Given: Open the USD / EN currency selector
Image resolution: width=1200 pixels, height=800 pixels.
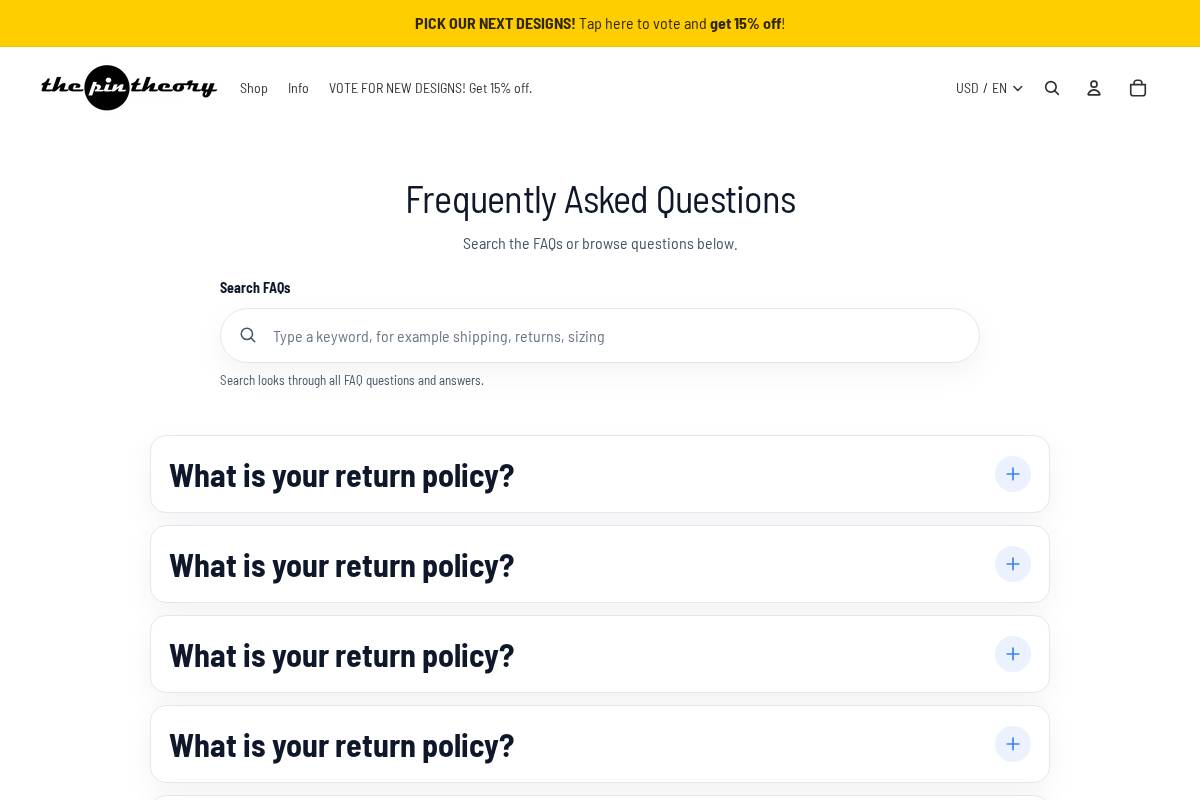Looking at the screenshot, I should [x=988, y=88].
